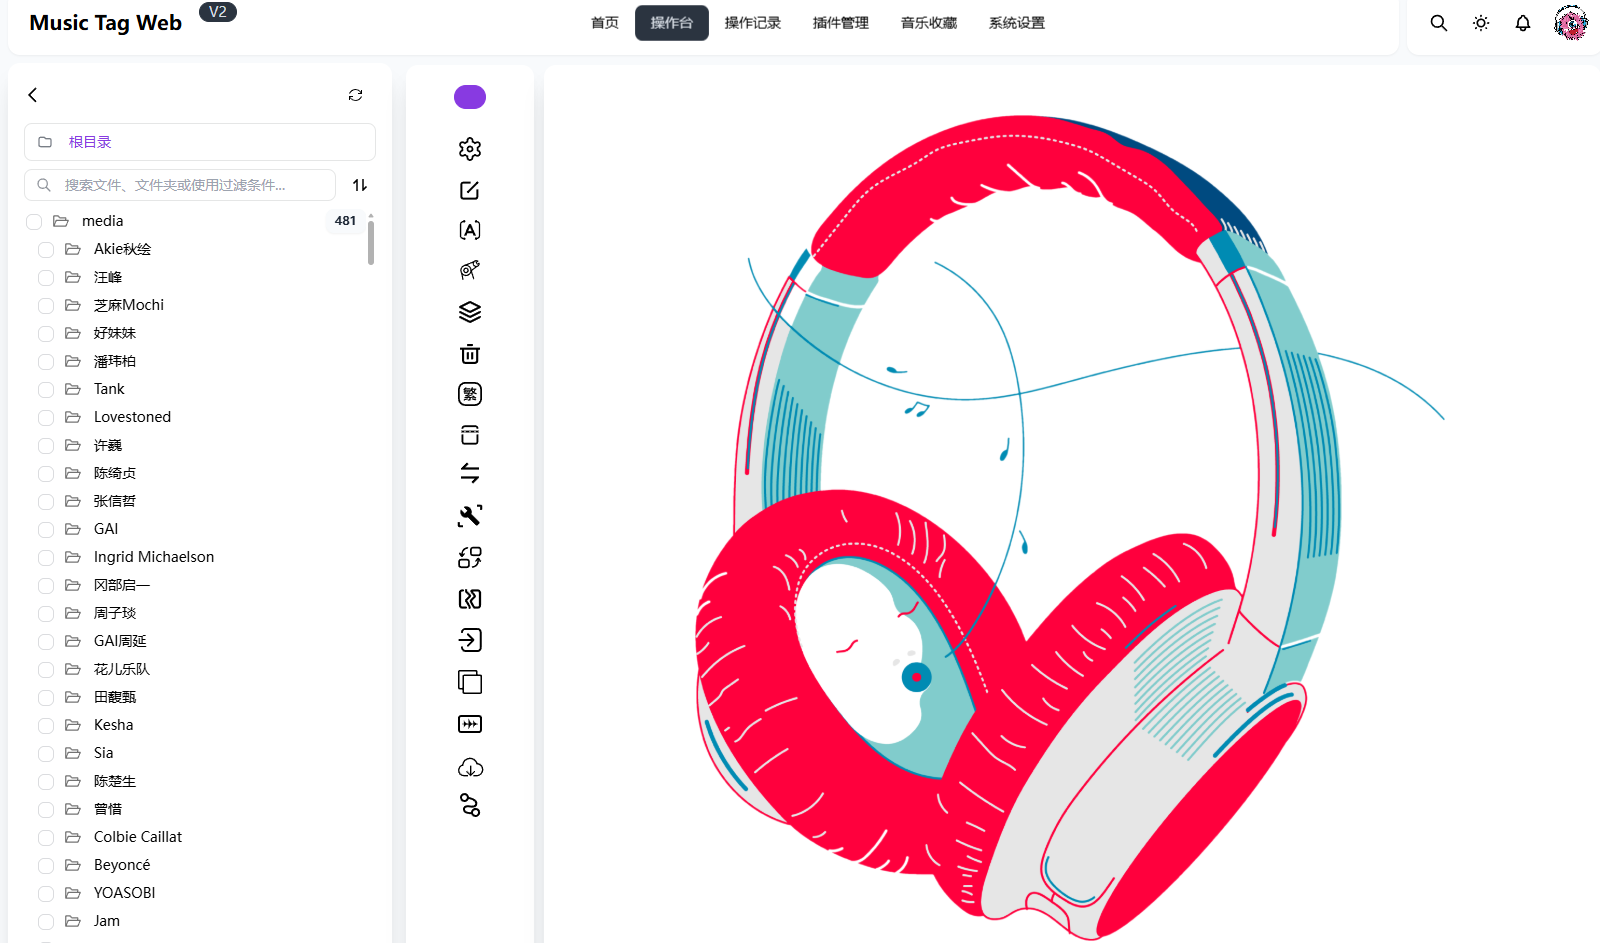Check the GAI folder checkbox
The height and width of the screenshot is (943, 1600).
click(x=46, y=529)
